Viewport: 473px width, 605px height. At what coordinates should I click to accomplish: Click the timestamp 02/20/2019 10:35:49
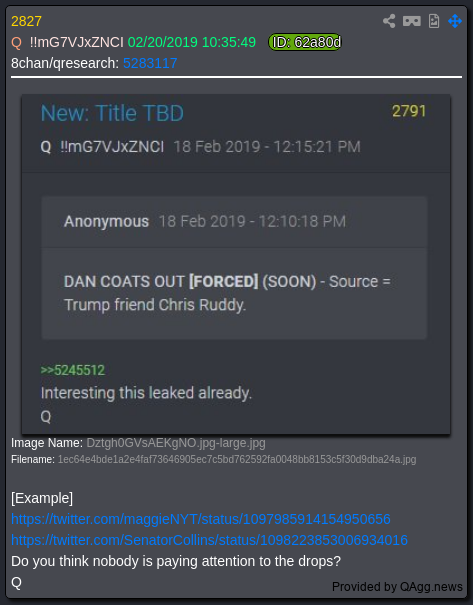pos(192,42)
